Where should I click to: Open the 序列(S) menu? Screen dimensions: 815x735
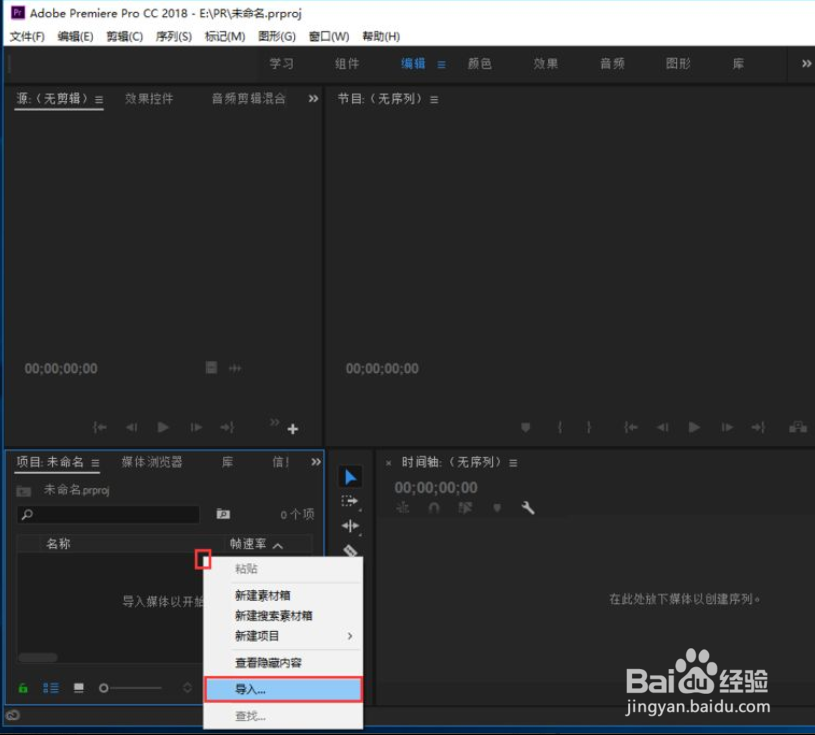click(174, 36)
